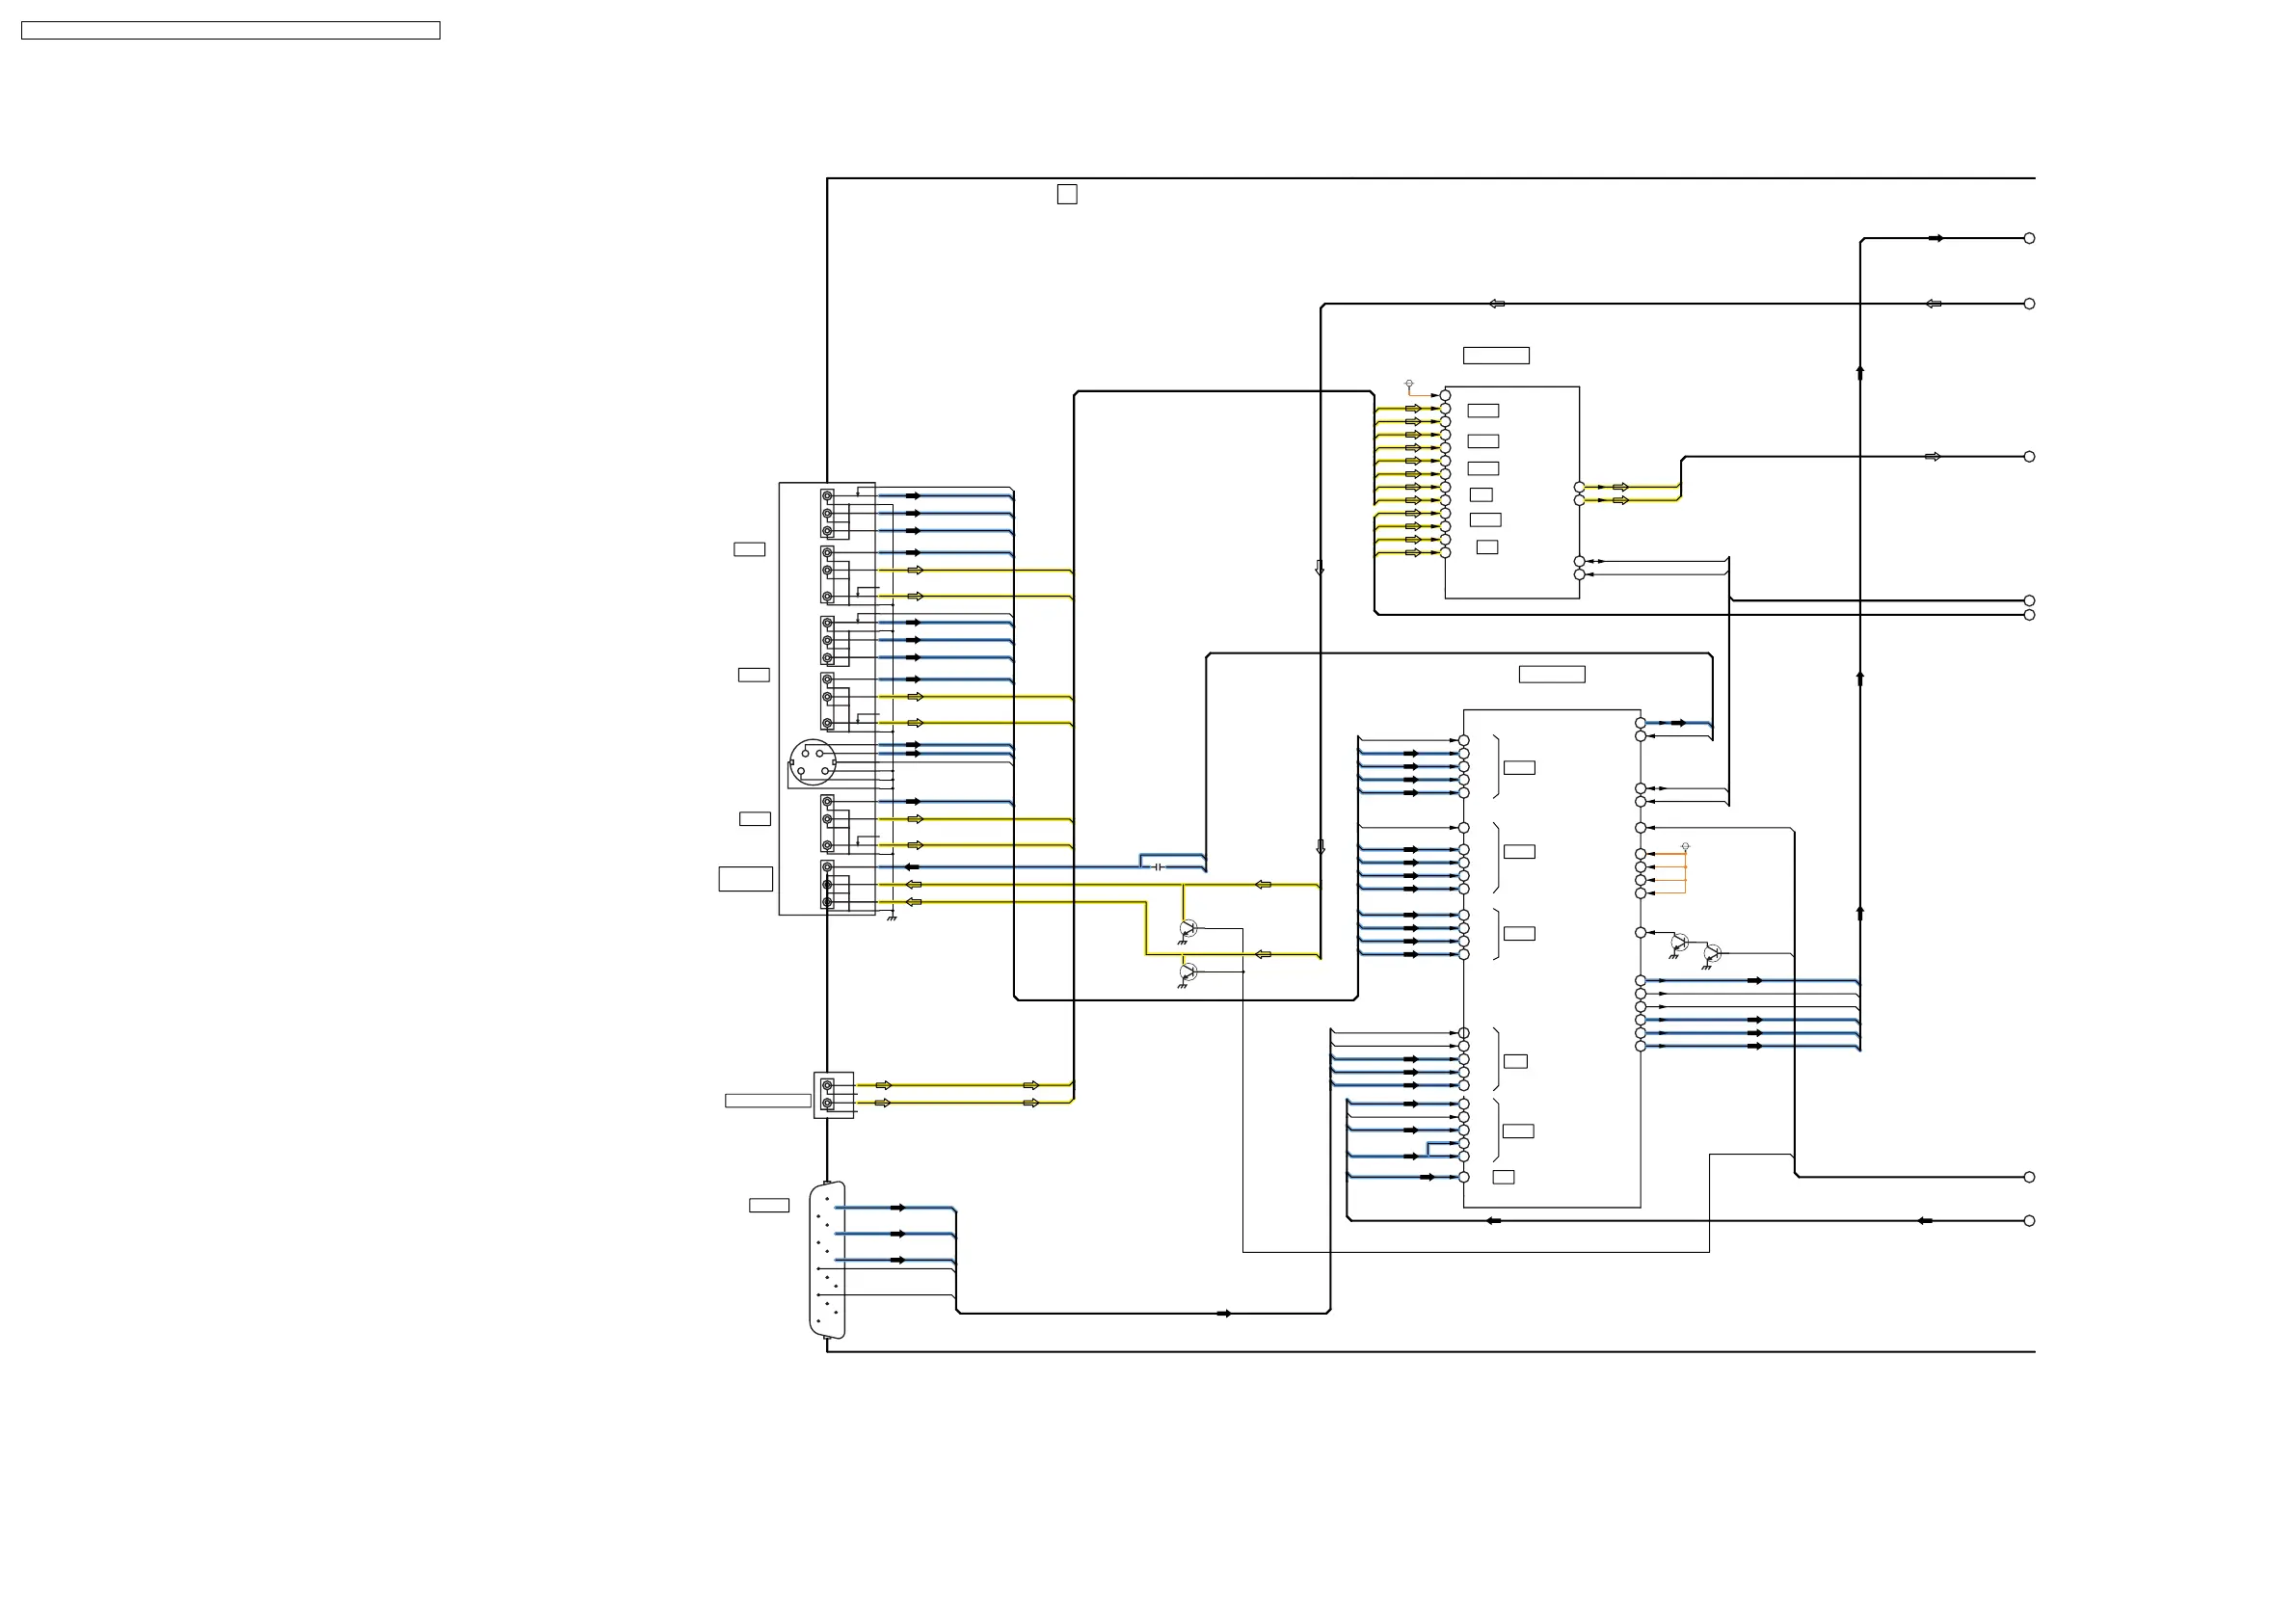Click the small square box near the diagram top
Image resolution: width=2296 pixels, height=1623 pixels.
1067,194
